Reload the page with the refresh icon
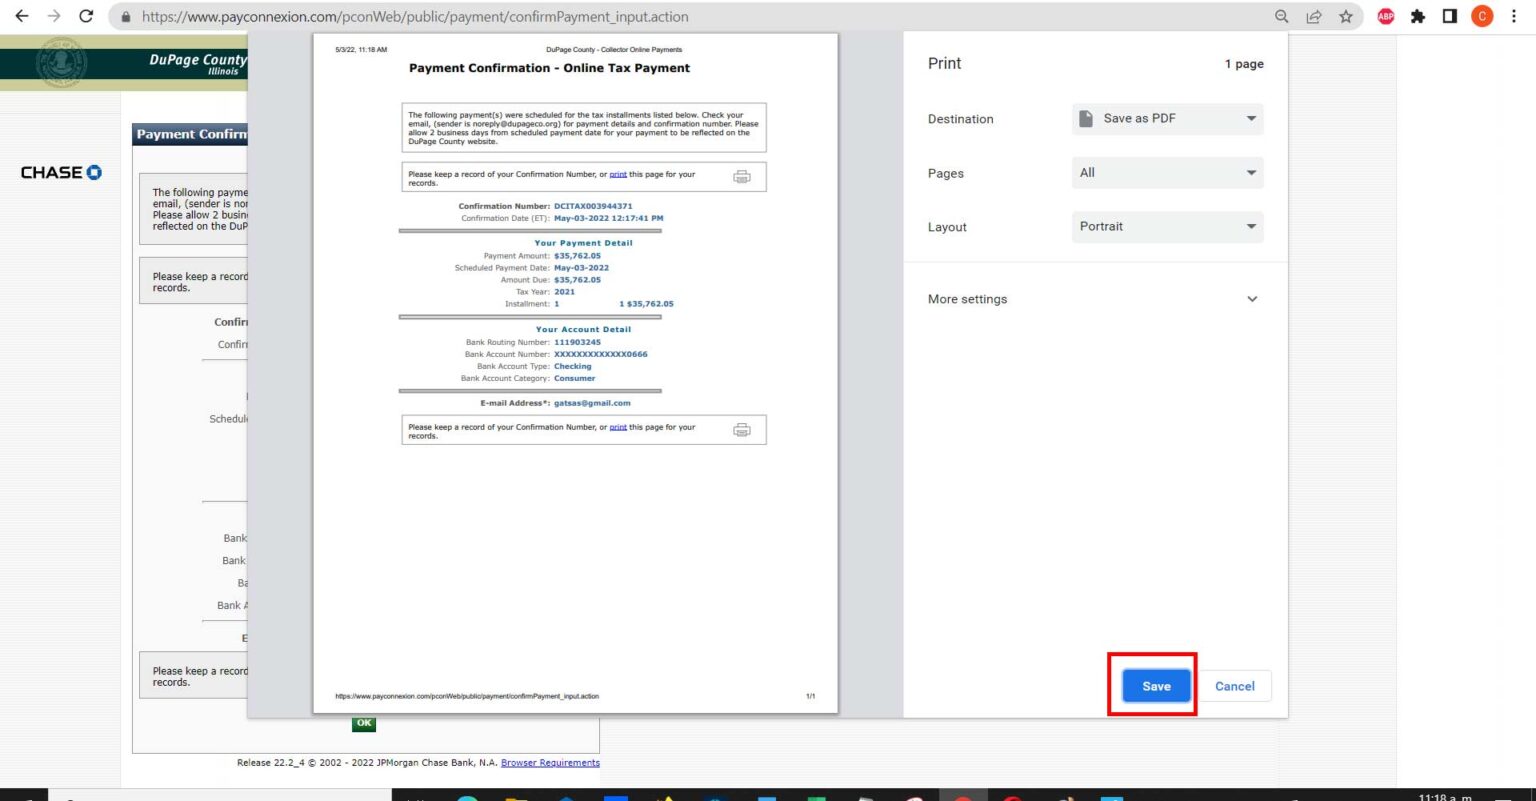The width and height of the screenshot is (1536, 801). 86,16
